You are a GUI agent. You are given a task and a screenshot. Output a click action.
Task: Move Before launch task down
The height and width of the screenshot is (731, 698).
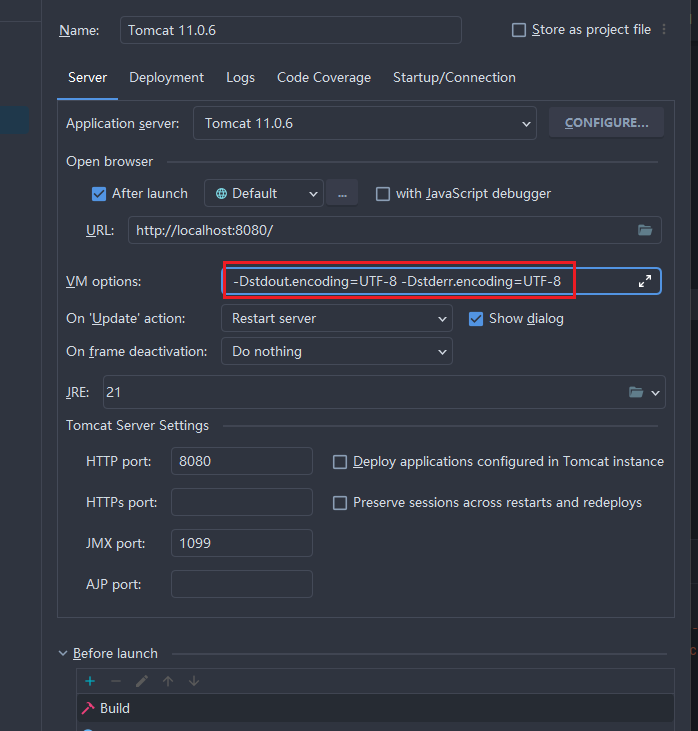pyautogui.click(x=194, y=681)
